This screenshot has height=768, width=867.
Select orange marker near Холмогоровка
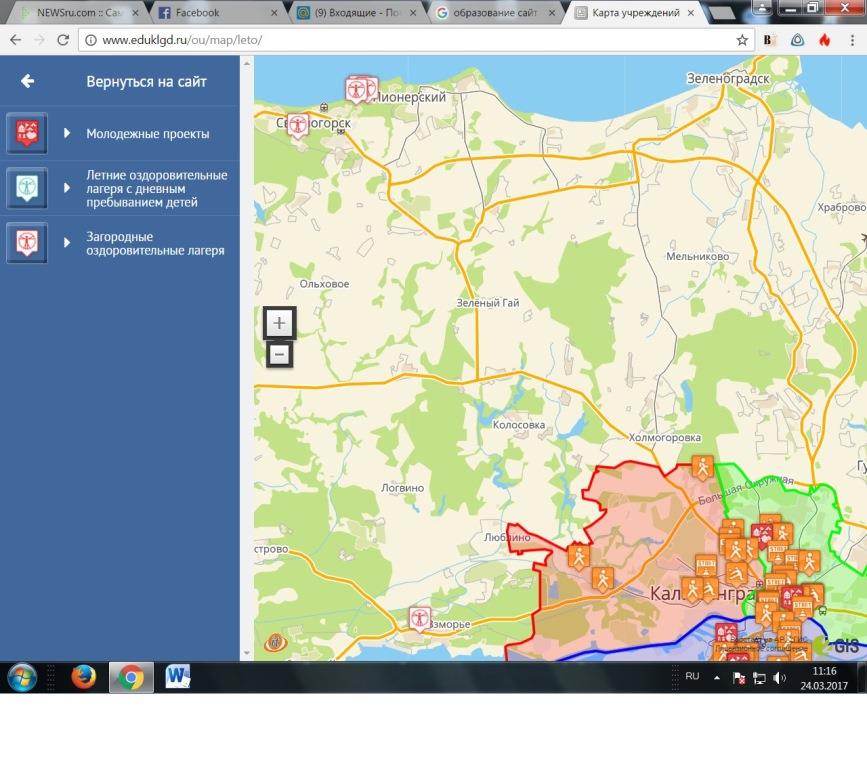pos(702,466)
